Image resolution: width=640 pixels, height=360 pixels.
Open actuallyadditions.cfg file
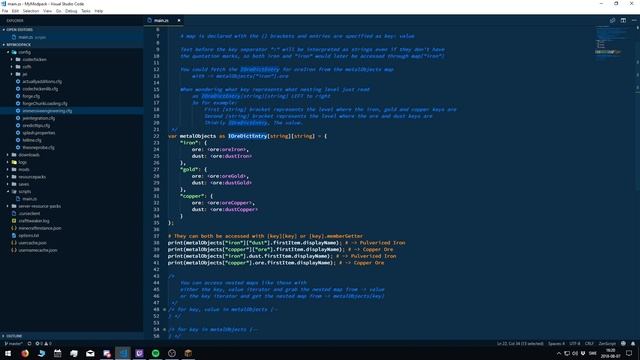[x=42, y=82]
